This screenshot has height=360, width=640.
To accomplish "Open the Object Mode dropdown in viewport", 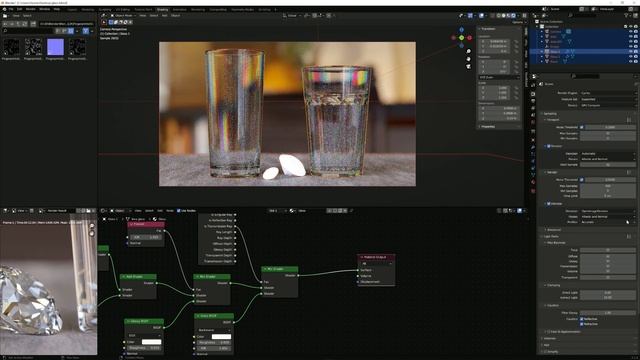I will click(122, 16).
